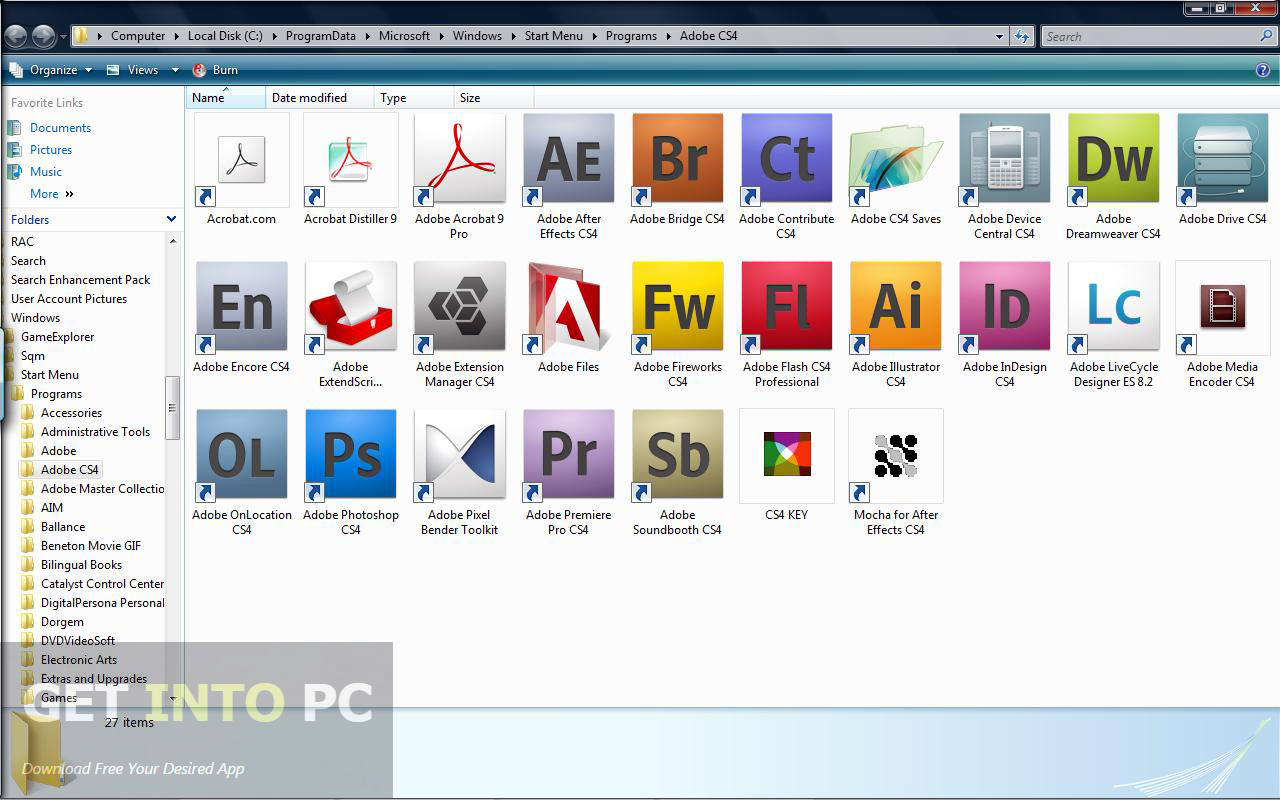Image resolution: width=1280 pixels, height=800 pixels.
Task: Click the refresh button beside address bar
Action: 1021,36
